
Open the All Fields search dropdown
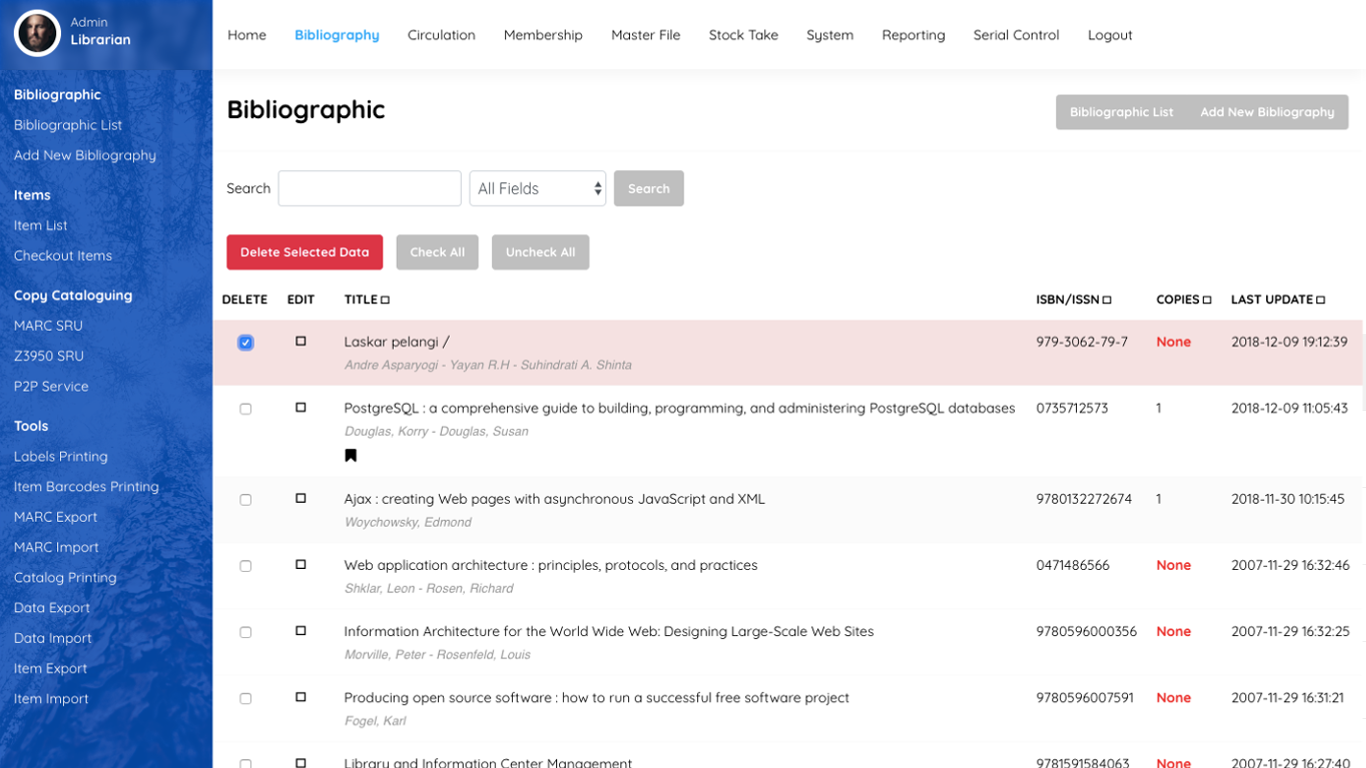538,188
